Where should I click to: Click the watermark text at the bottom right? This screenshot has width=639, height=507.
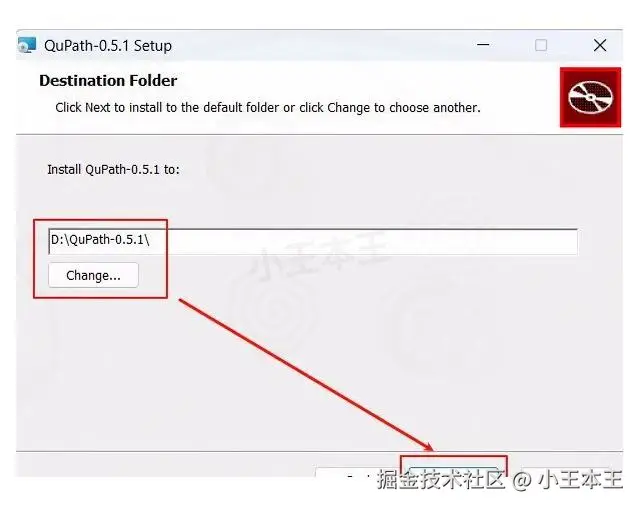[x=499, y=479]
